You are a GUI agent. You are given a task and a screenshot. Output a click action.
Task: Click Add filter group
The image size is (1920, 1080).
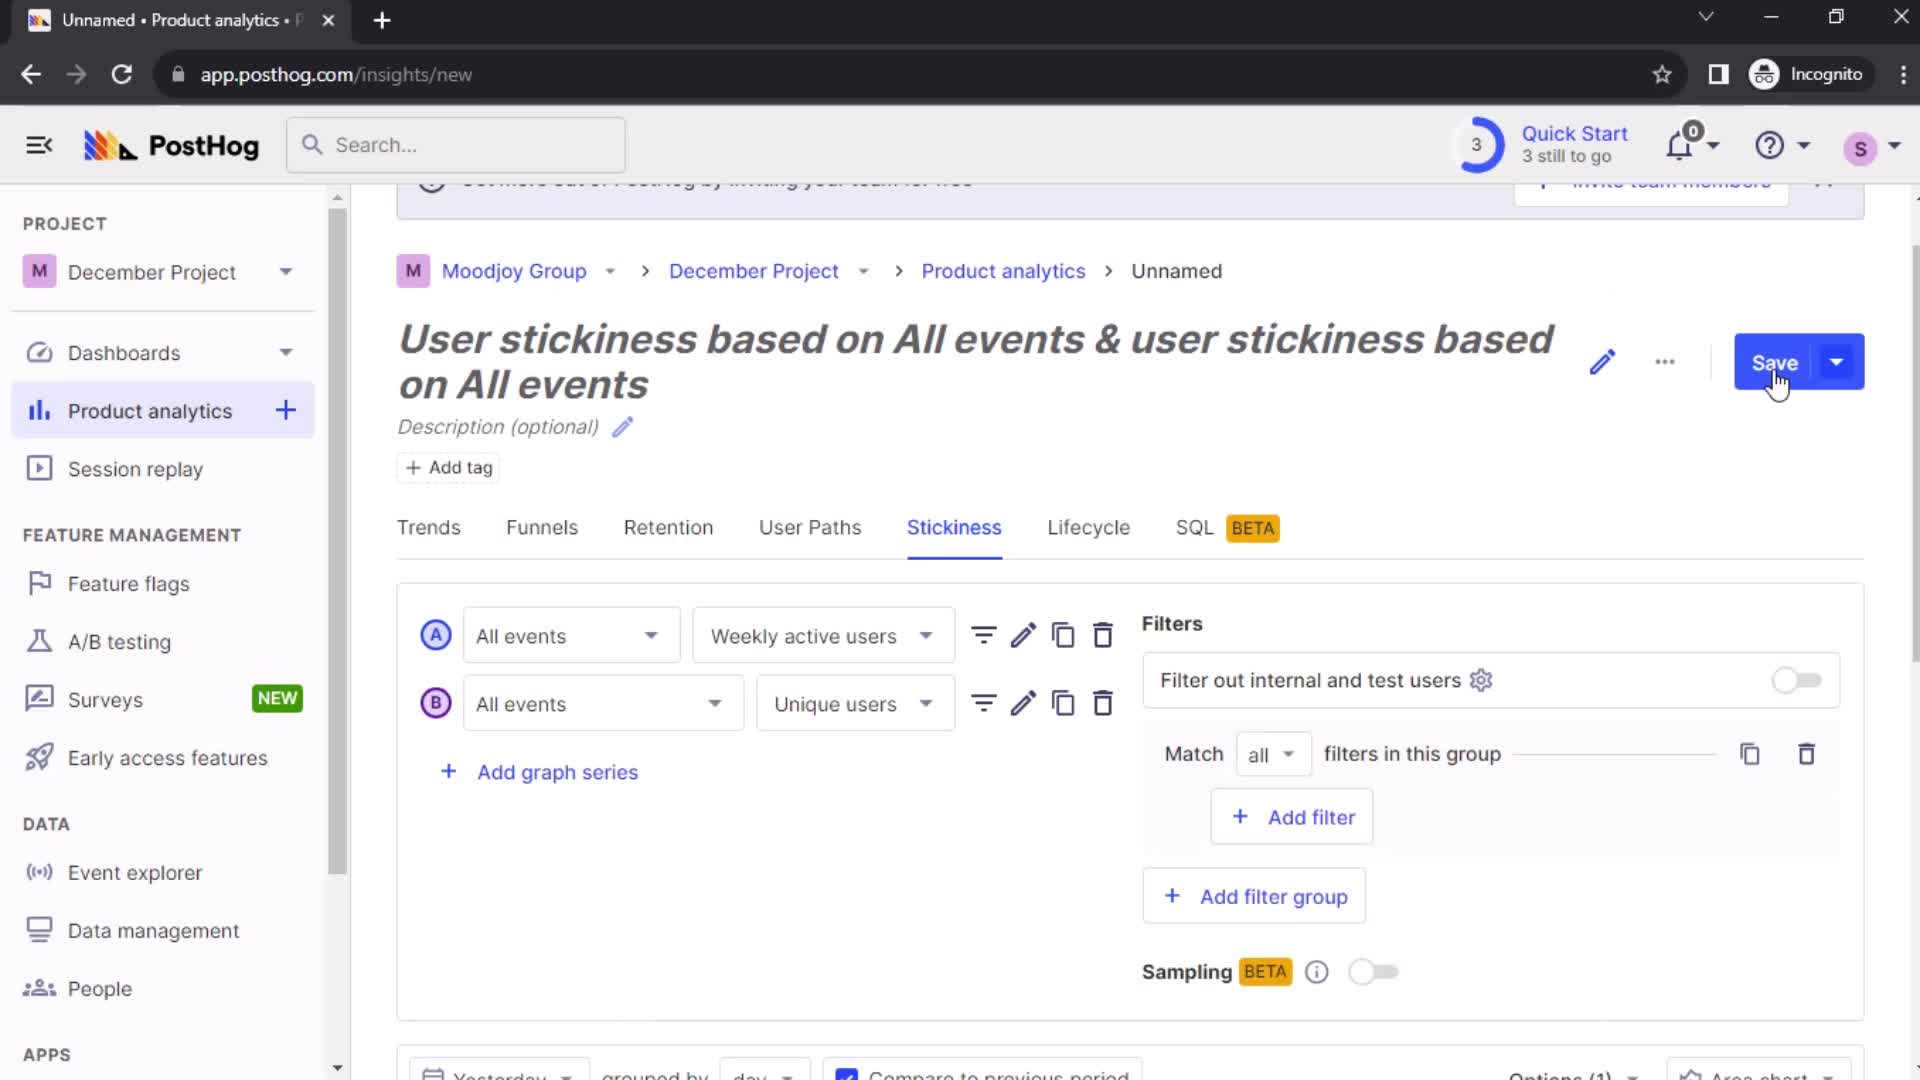1254,896
